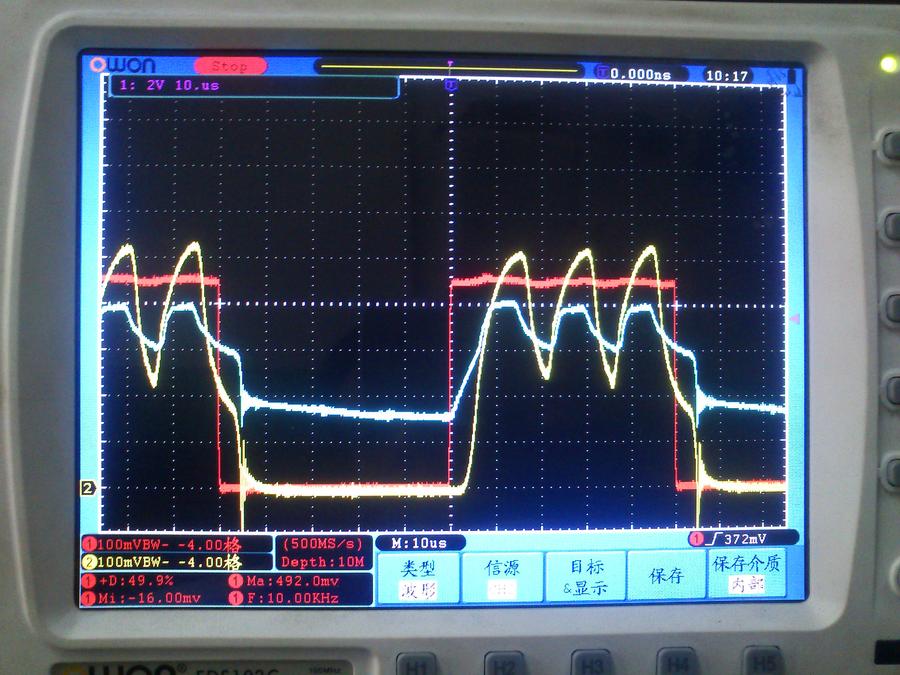The image size is (900, 675).
Task: Click the 10:17 clock display
Action: coord(727,75)
